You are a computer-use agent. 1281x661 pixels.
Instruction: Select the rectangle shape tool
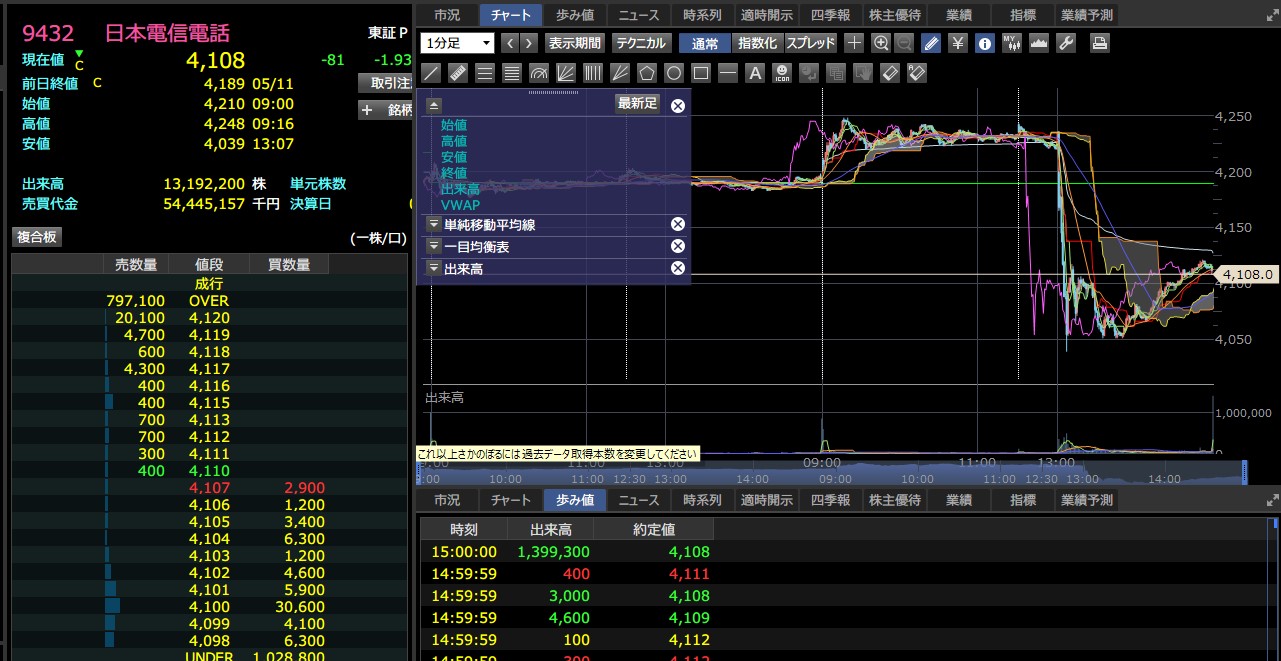(x=701, y=73)
